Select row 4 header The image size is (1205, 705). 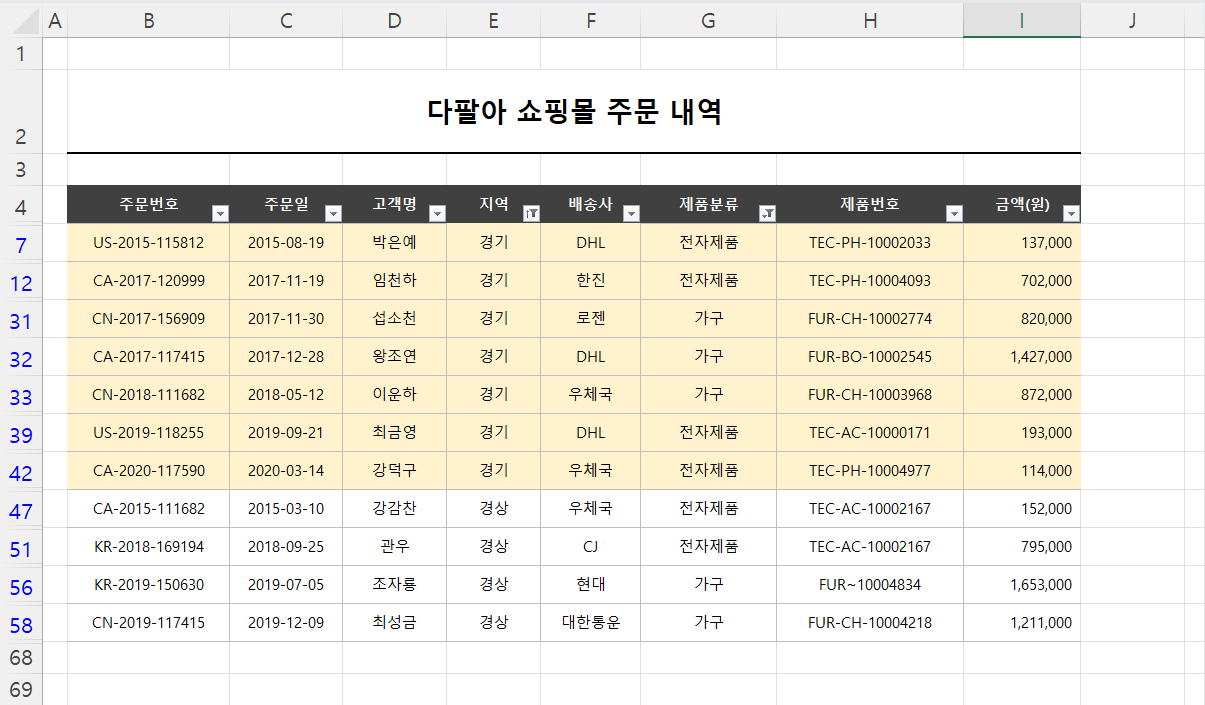[x=21, y=208]
